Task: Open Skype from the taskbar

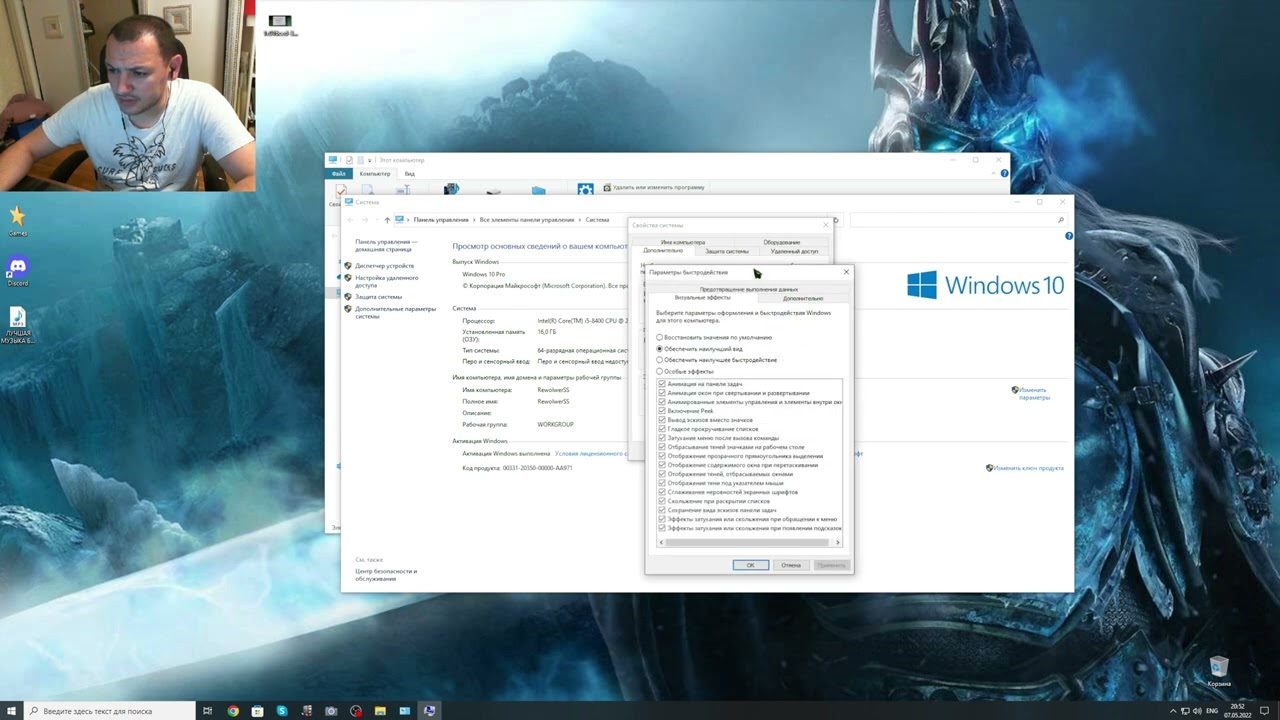Action: pyautogui.click(x=282, y=711)
